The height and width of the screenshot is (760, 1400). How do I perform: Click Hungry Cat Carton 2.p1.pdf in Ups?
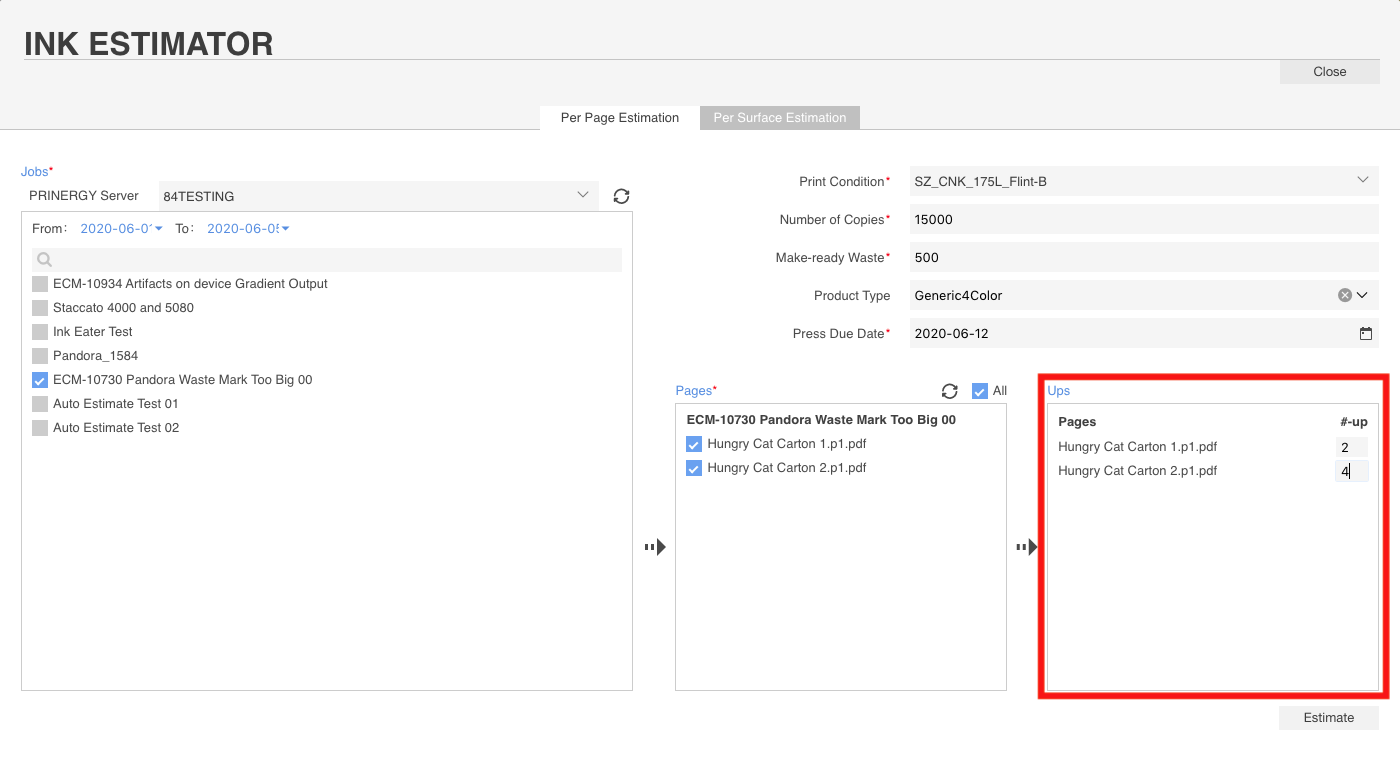[x=1137, y=471]
